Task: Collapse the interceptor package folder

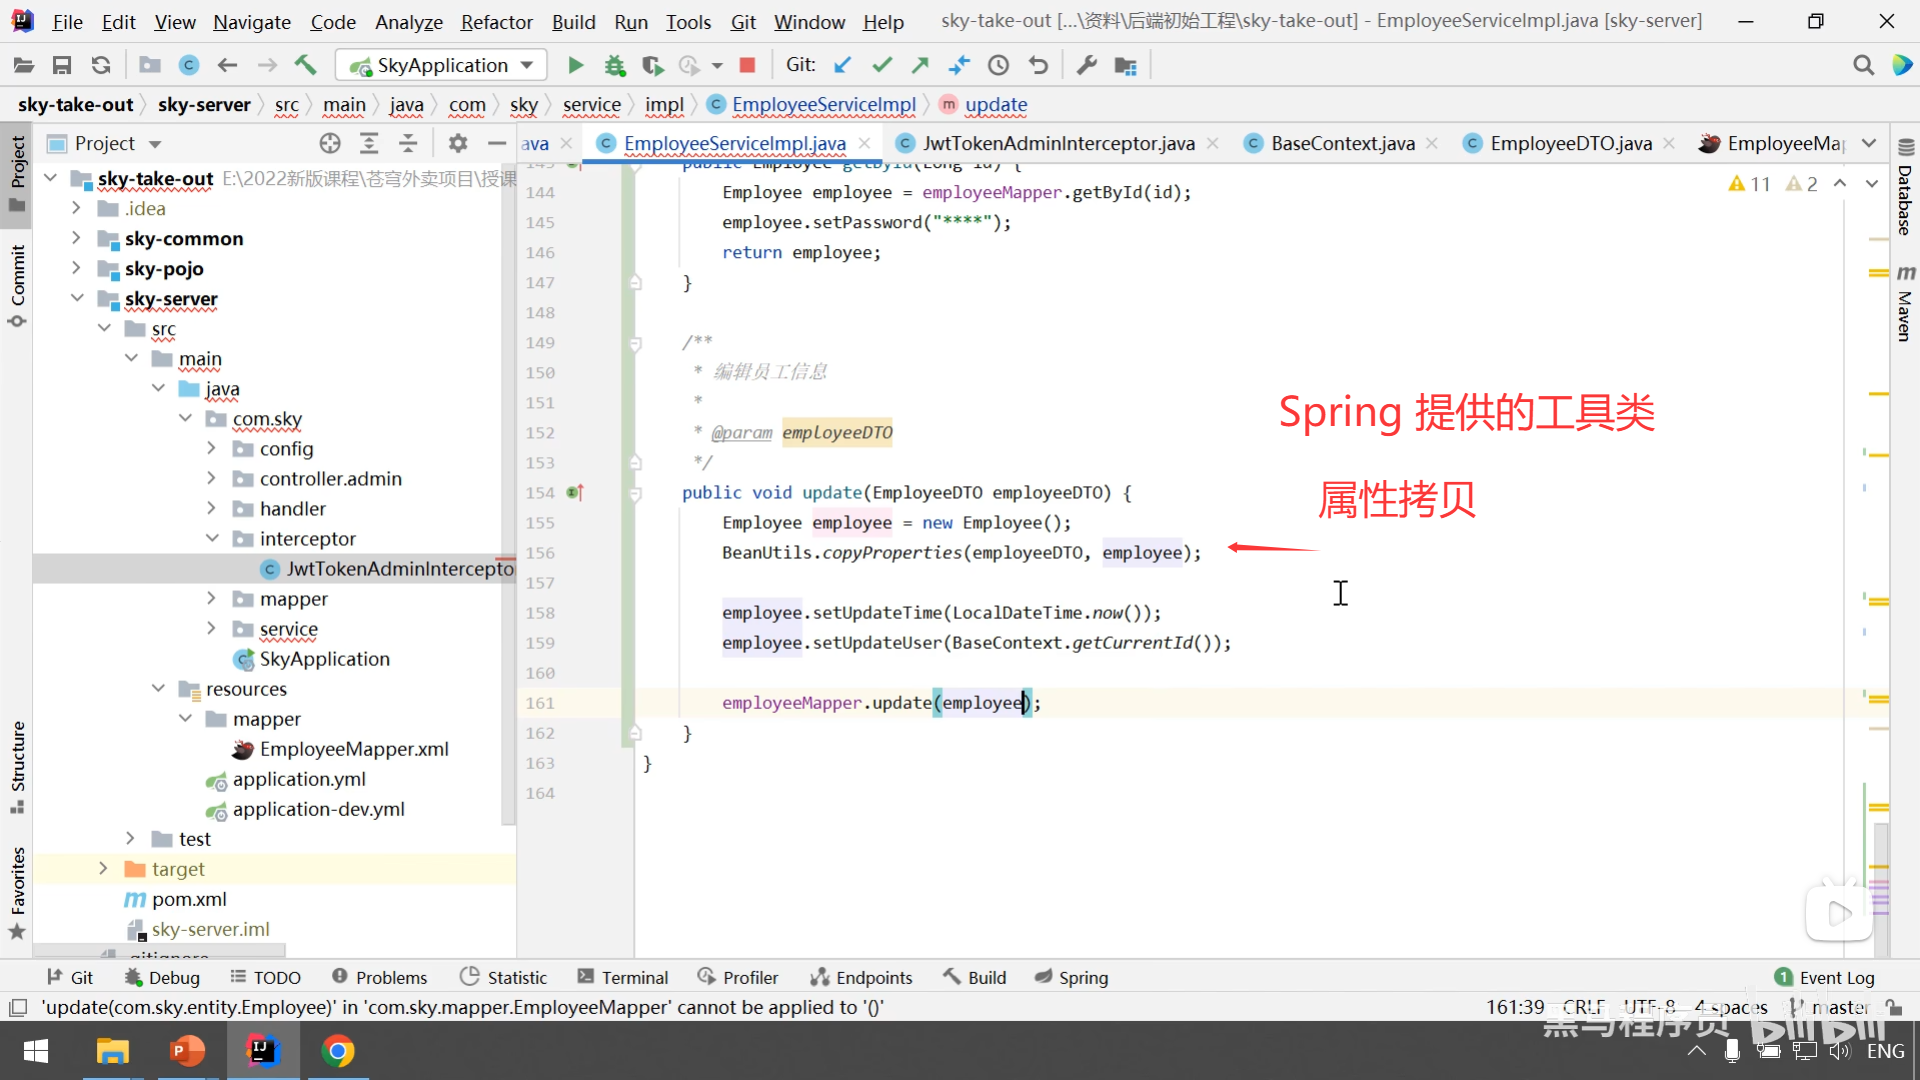Action: tap(212, 538)
